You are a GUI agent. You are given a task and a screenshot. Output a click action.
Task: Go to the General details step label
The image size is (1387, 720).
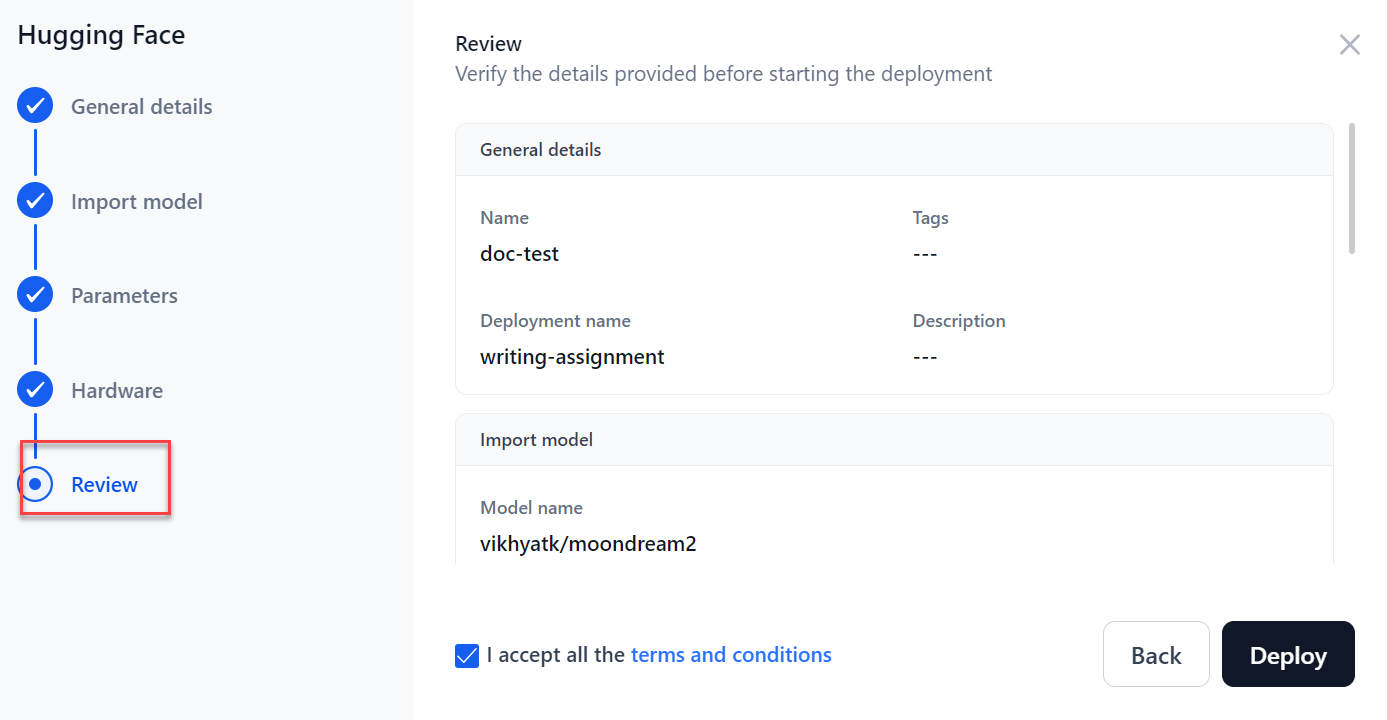point(141,107)
